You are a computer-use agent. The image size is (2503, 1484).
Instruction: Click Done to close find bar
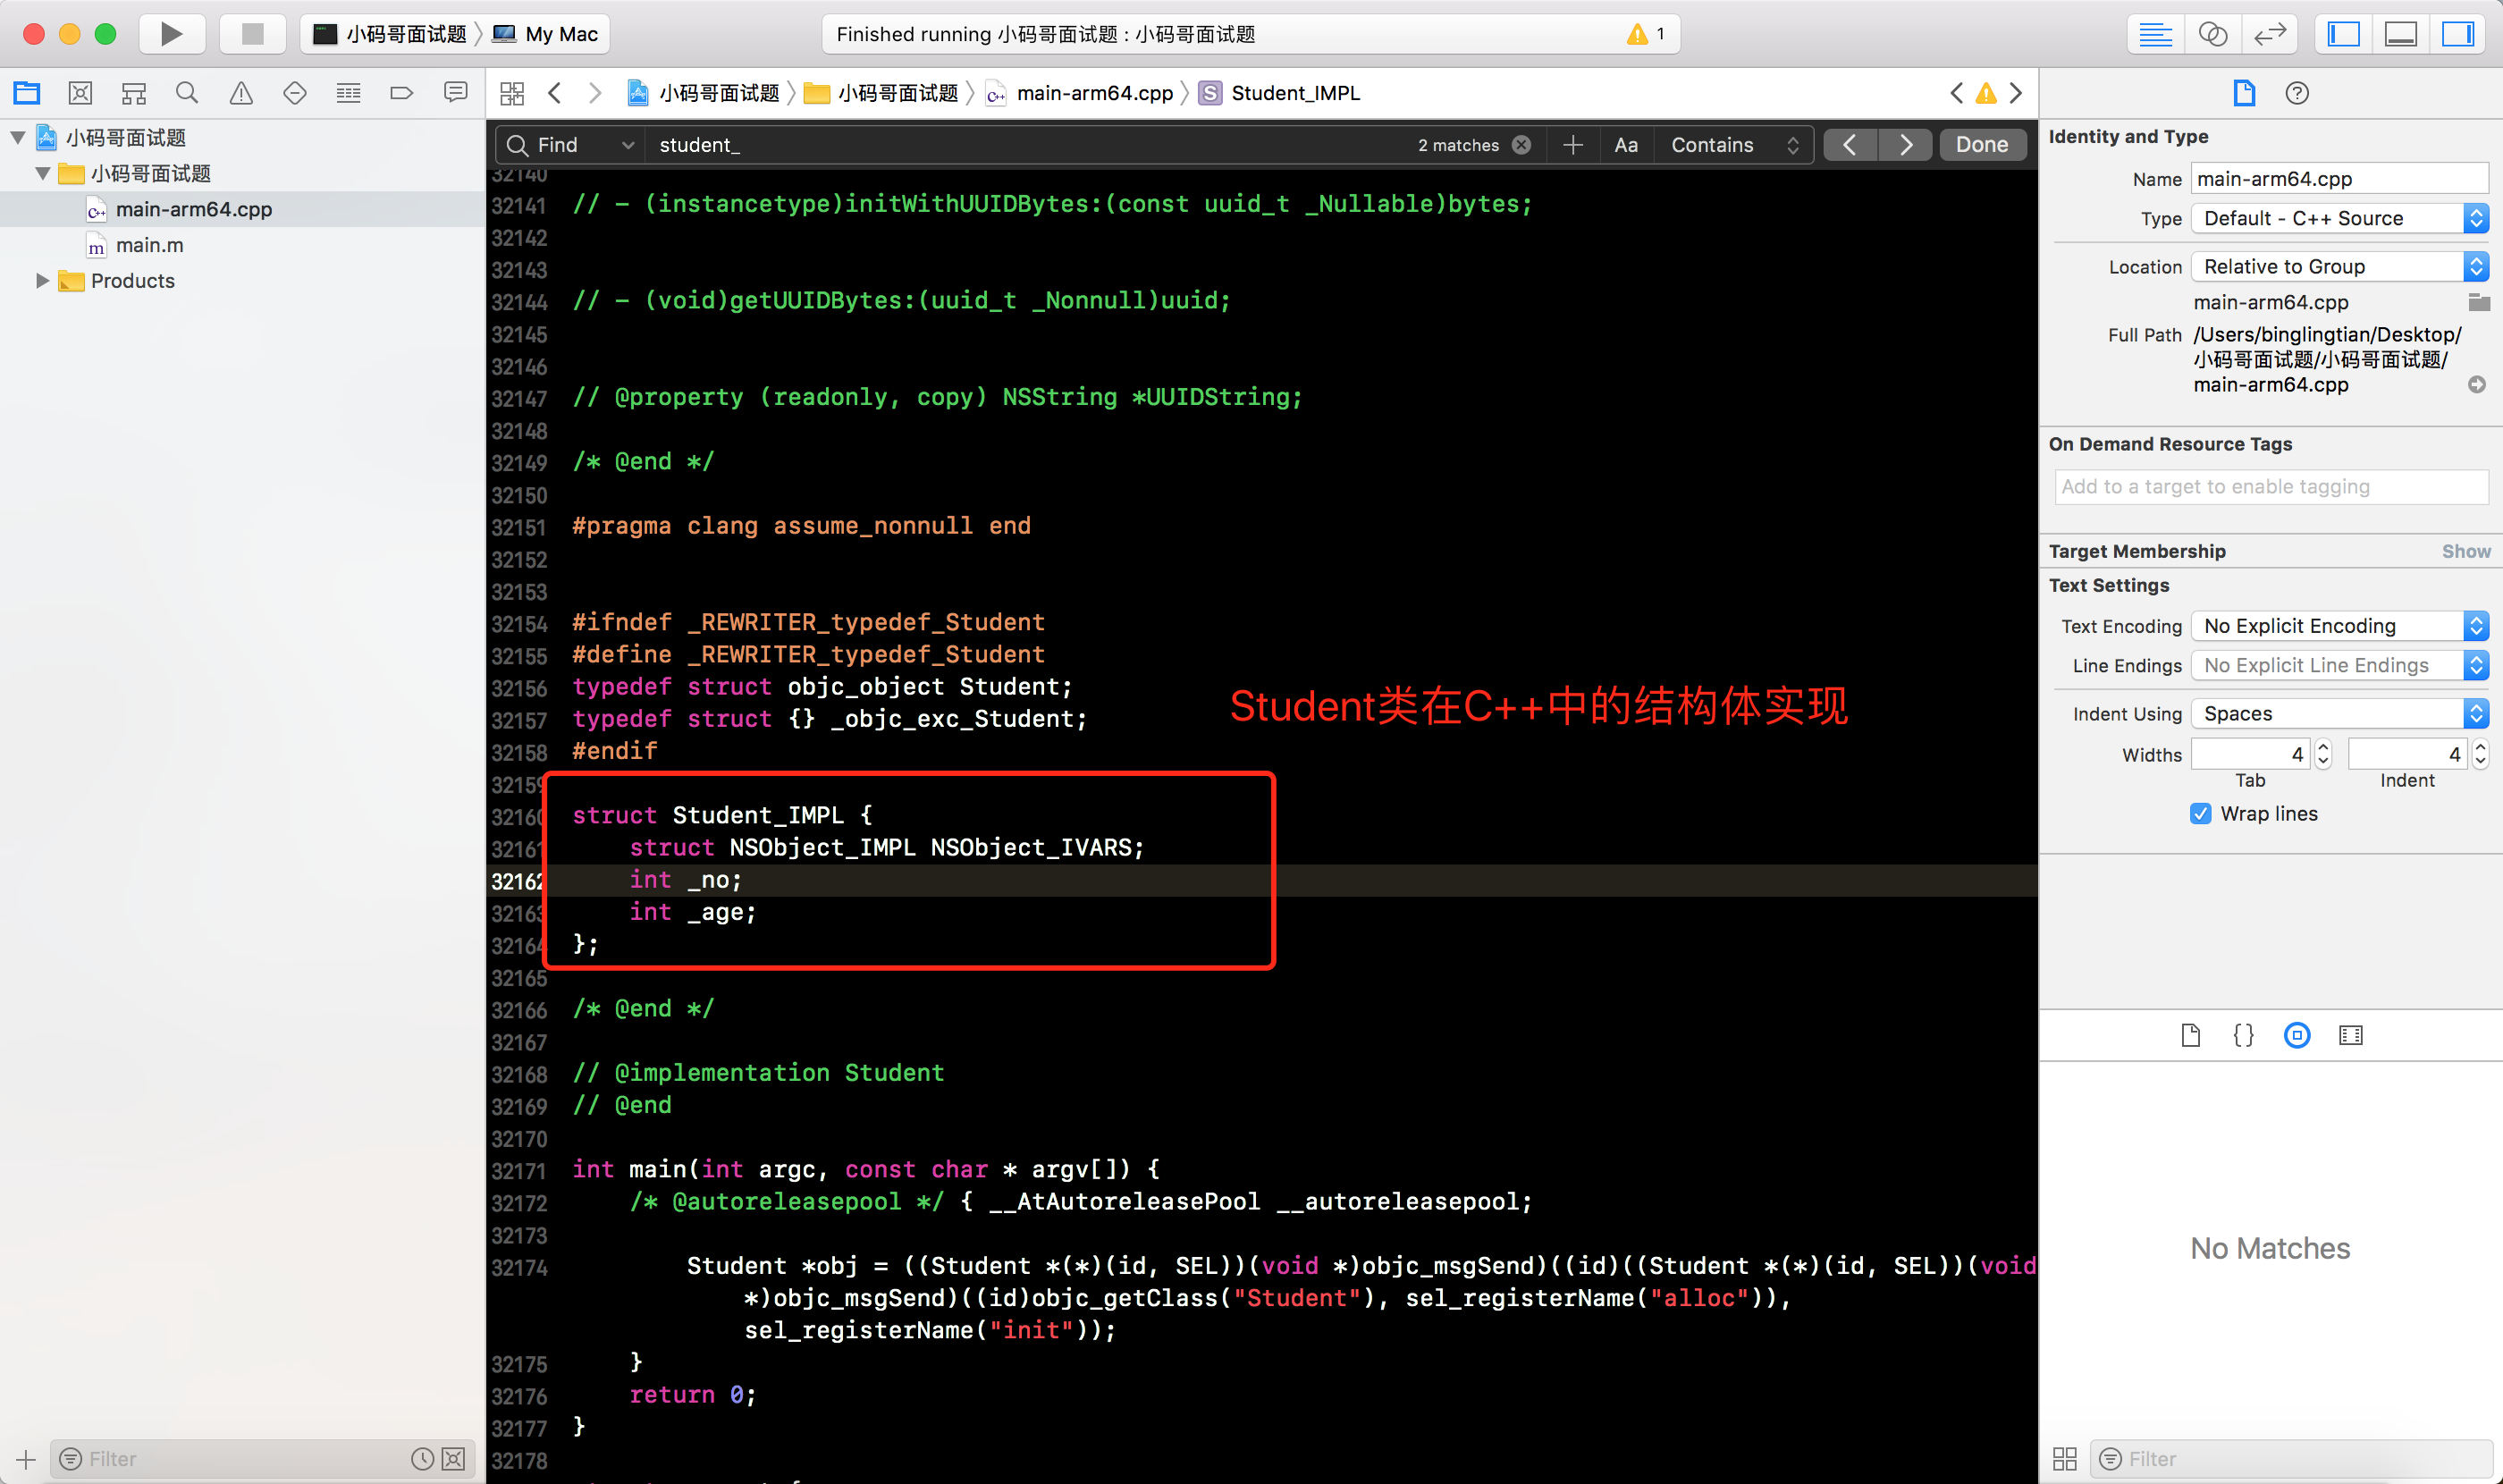tap(1981, 145)
